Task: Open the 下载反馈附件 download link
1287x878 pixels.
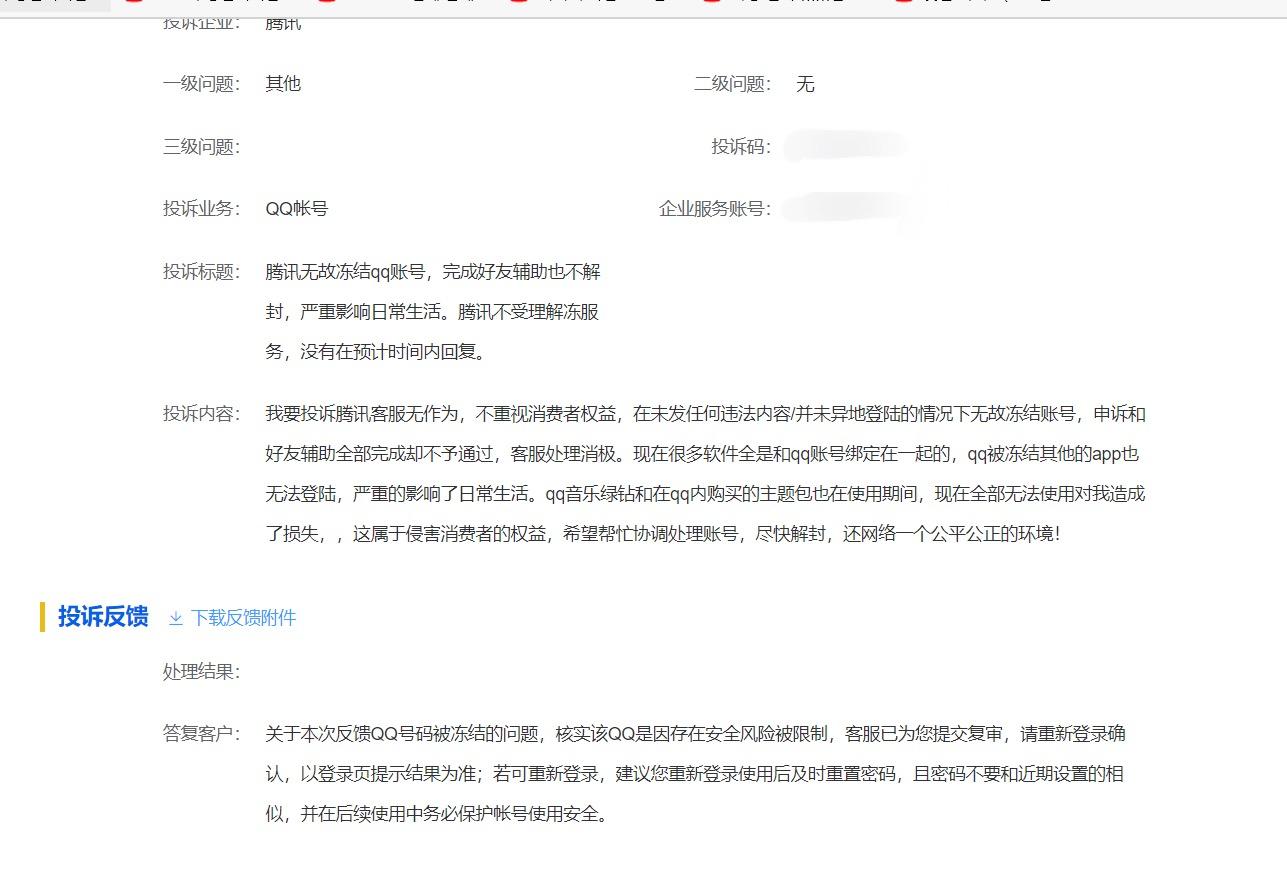Action: tap(232, 618)
